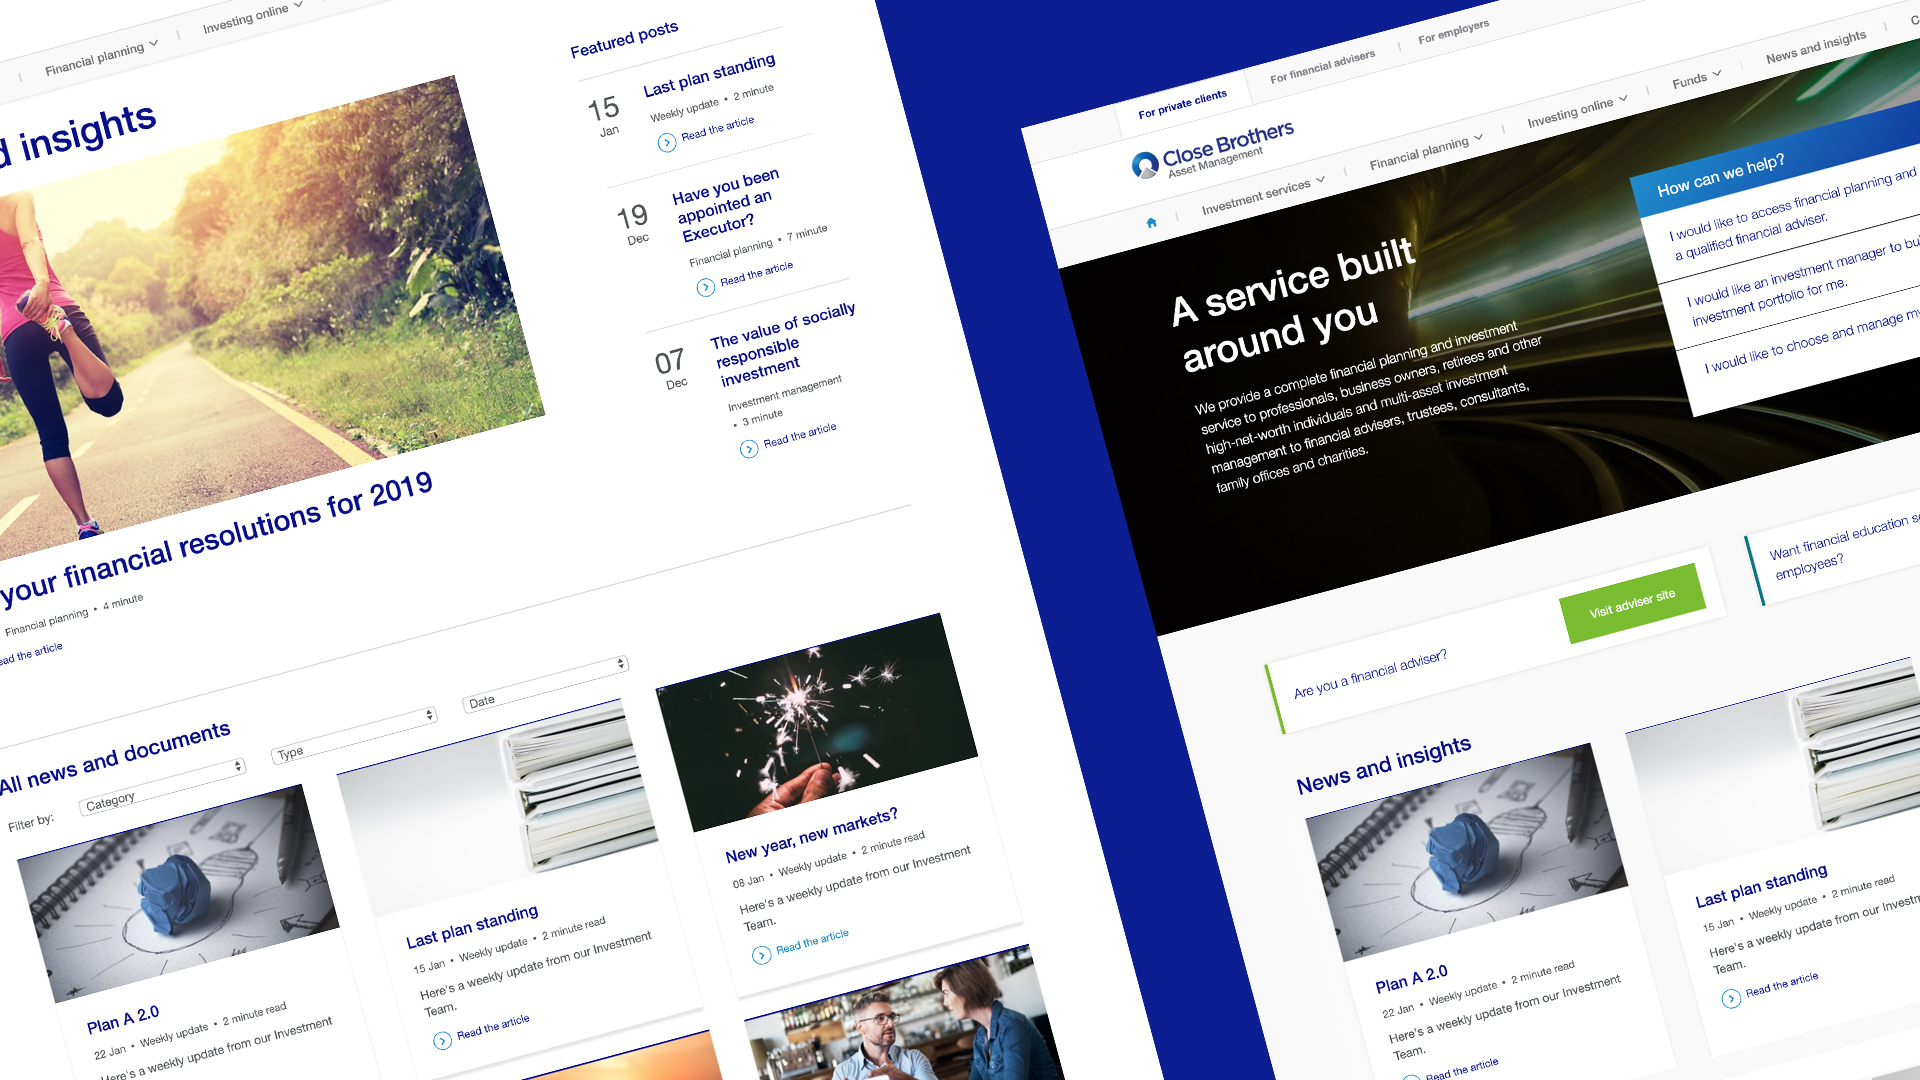
Task: Click arrow icon on left page Last plan standing card
Action: tap(442, 1041)
